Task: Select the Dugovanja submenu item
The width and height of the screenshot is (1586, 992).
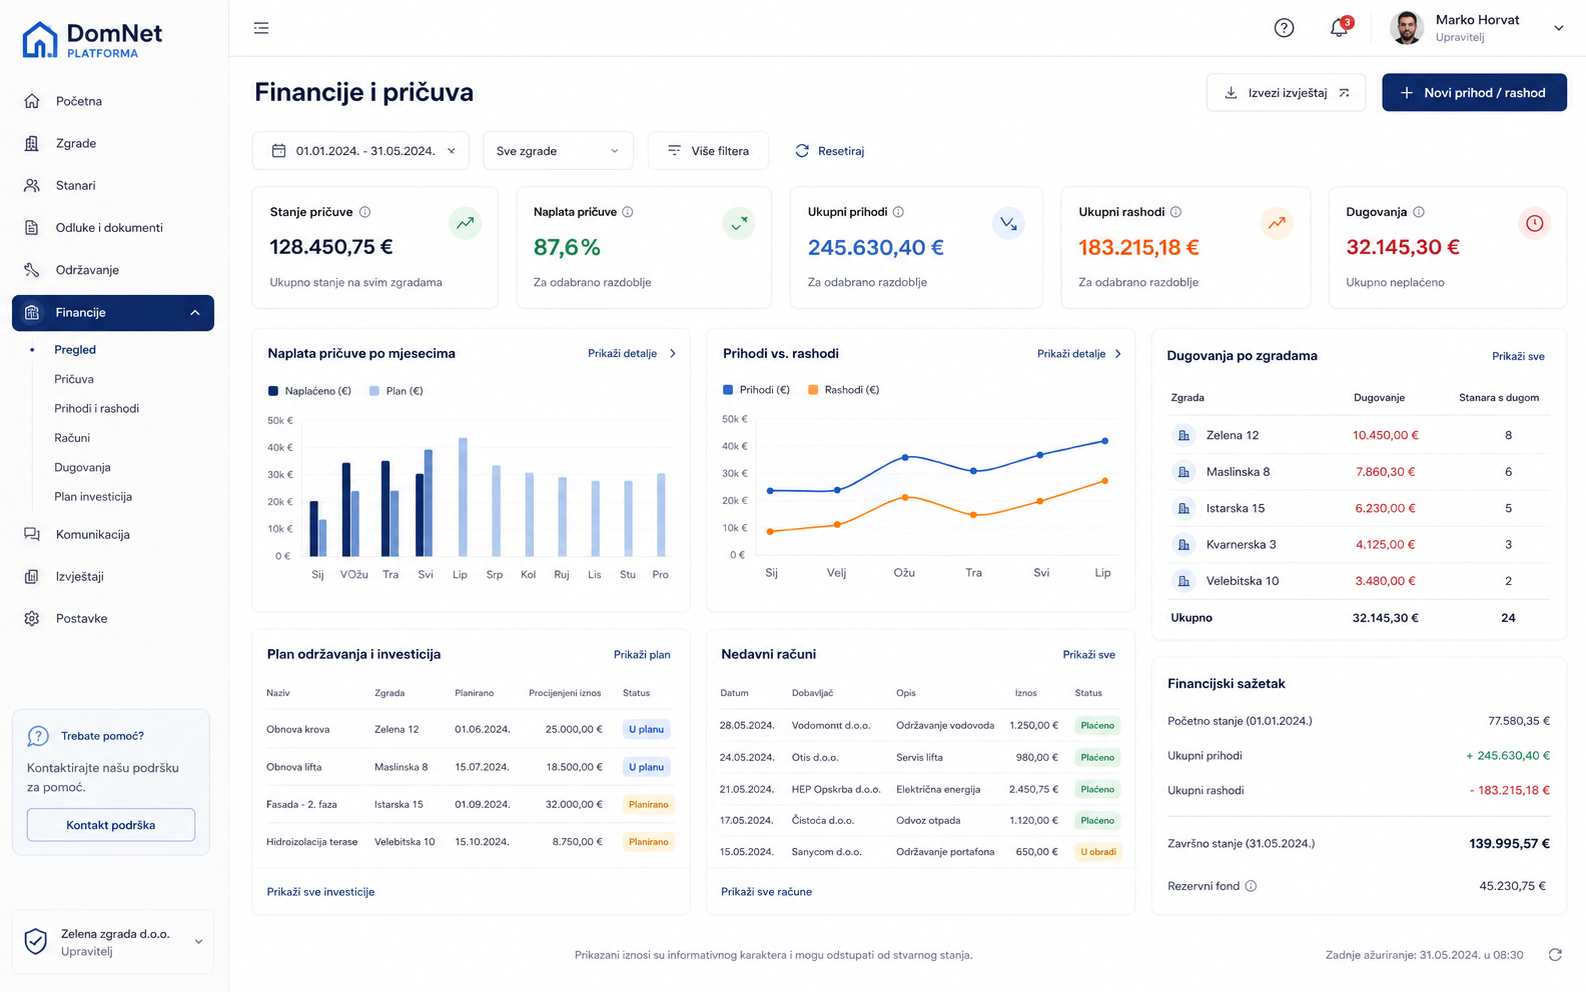Action: [x=82, y=467]
